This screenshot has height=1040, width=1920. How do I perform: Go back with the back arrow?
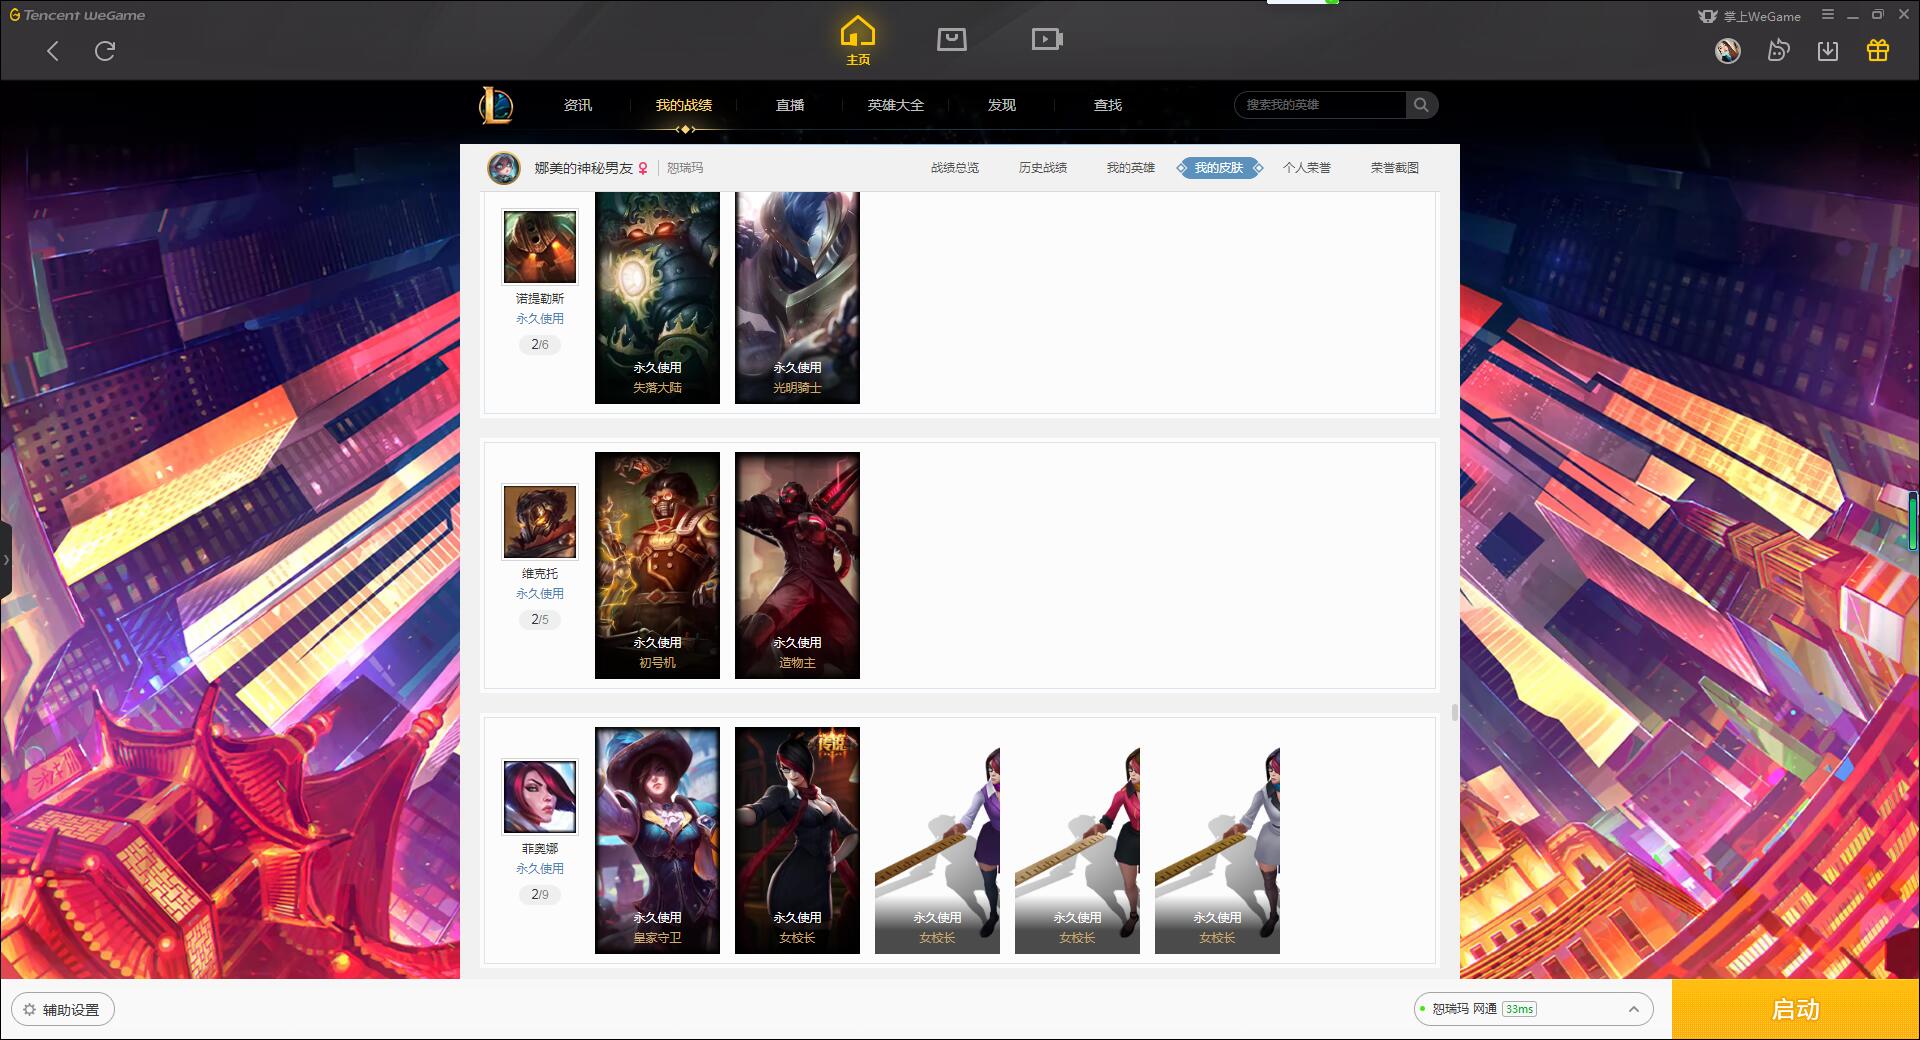pos(53,51)
